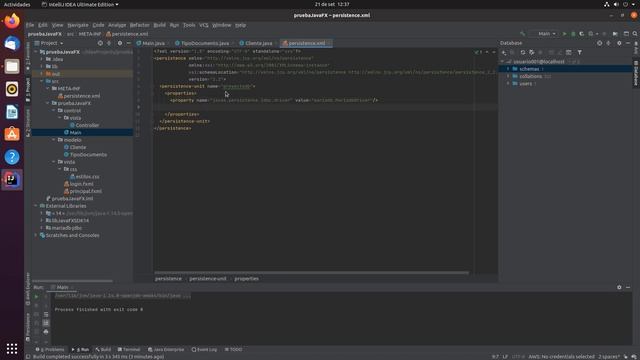Collapse the META-INF folder
The image size is (640, 360).
[x=48, y=89]
